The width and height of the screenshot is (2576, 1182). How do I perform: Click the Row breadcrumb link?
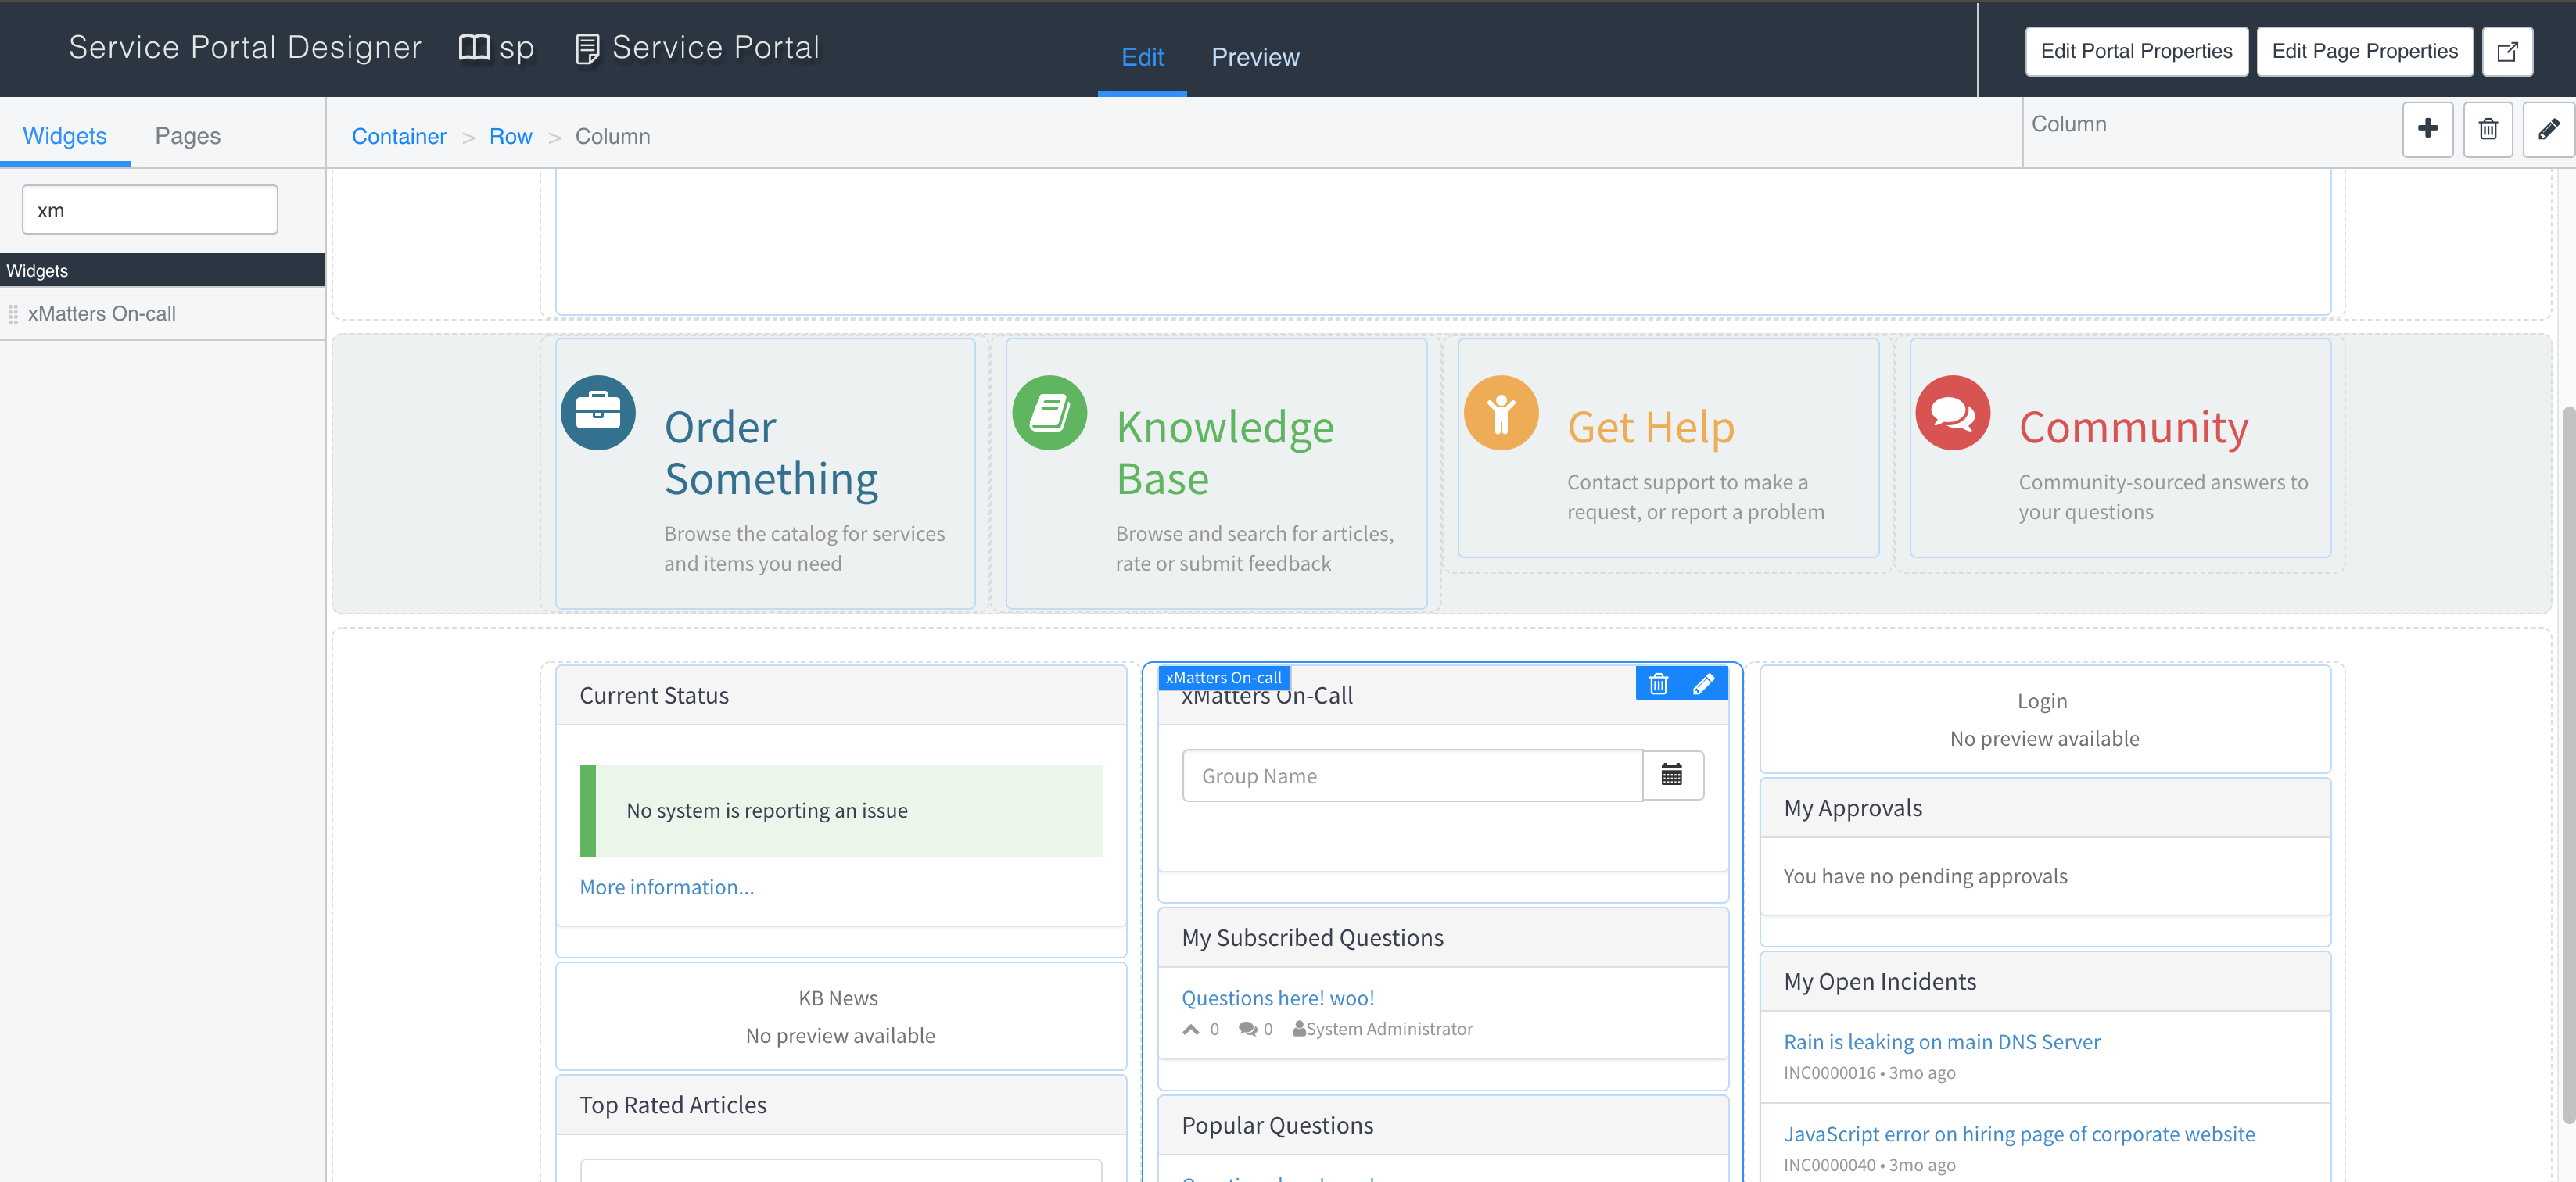510,137
